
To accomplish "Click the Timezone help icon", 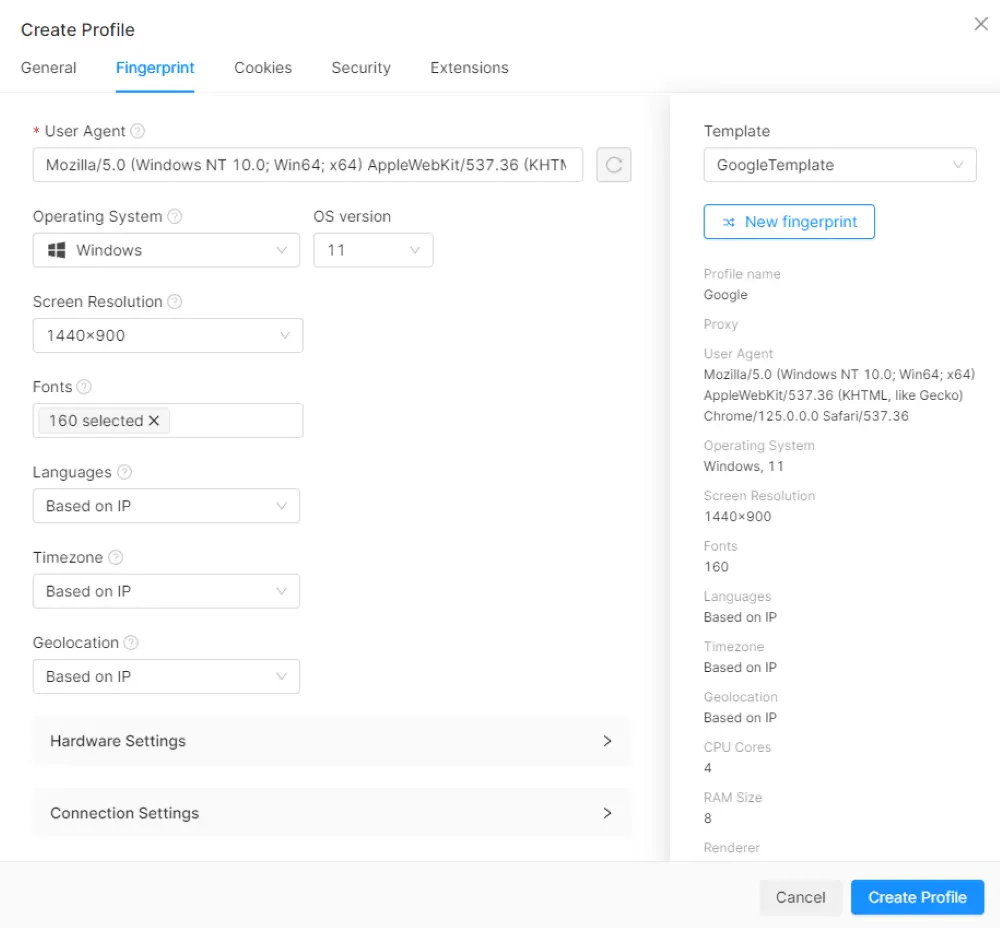I will [x=115, y=557].
